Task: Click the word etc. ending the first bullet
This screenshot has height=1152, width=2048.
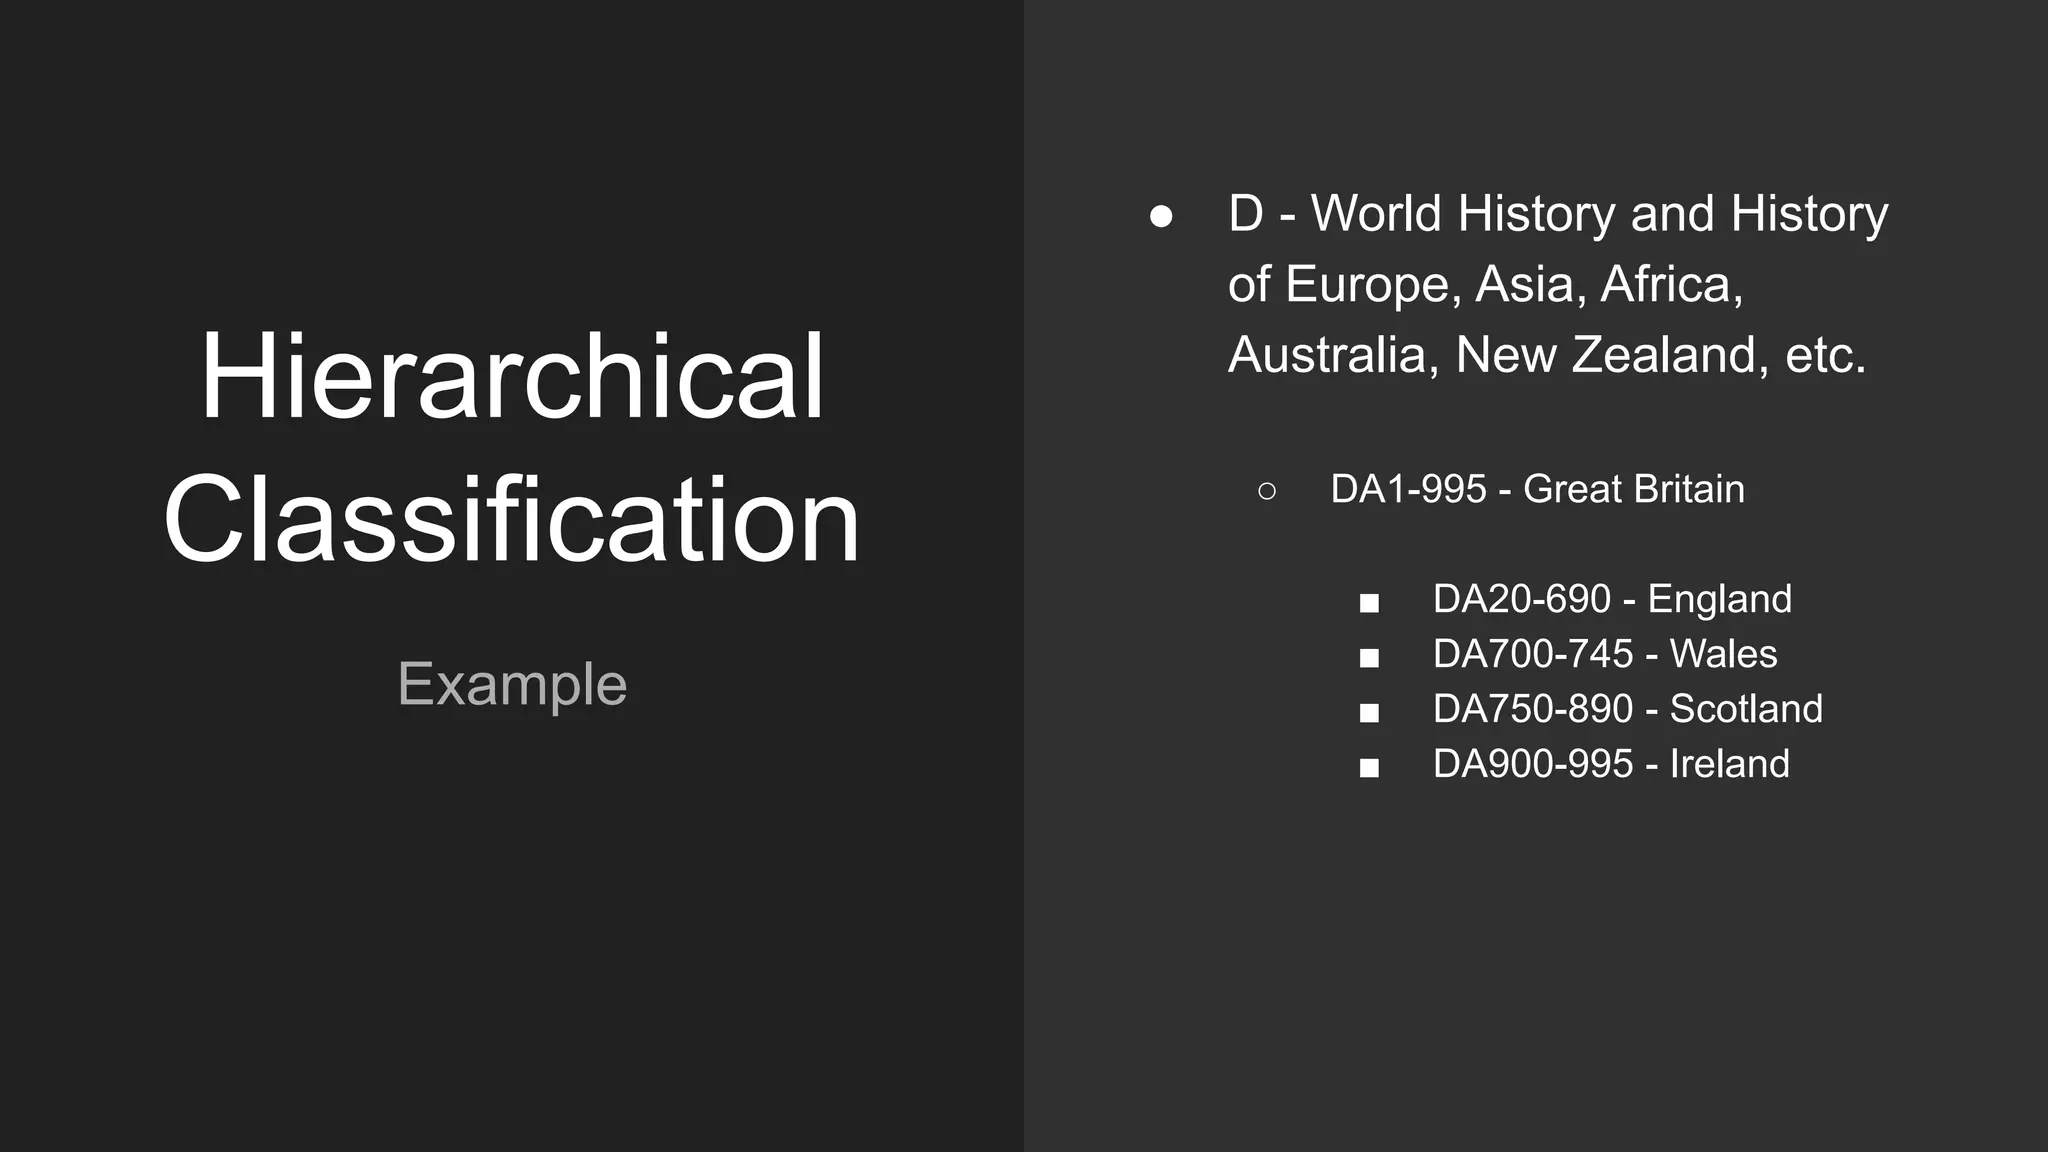Action: [1825, 355]
